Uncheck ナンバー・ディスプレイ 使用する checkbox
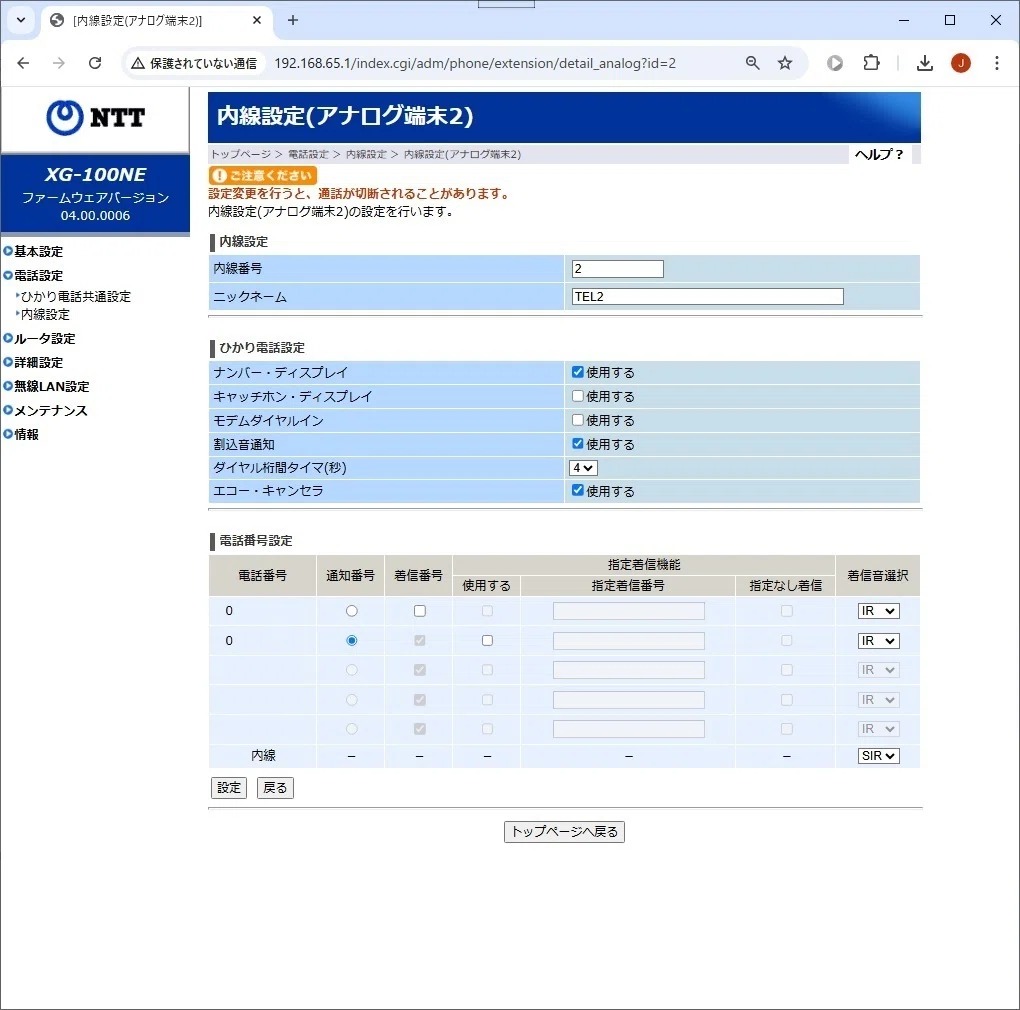 tap(578, 372)
